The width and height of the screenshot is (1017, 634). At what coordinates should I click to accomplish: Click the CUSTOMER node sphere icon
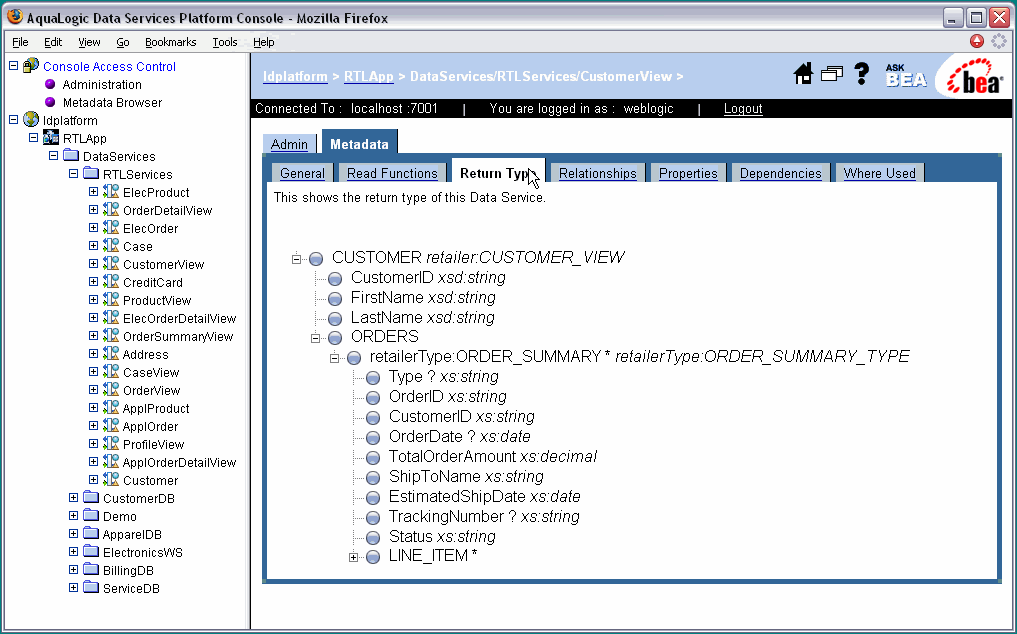[x=316, y=259]
